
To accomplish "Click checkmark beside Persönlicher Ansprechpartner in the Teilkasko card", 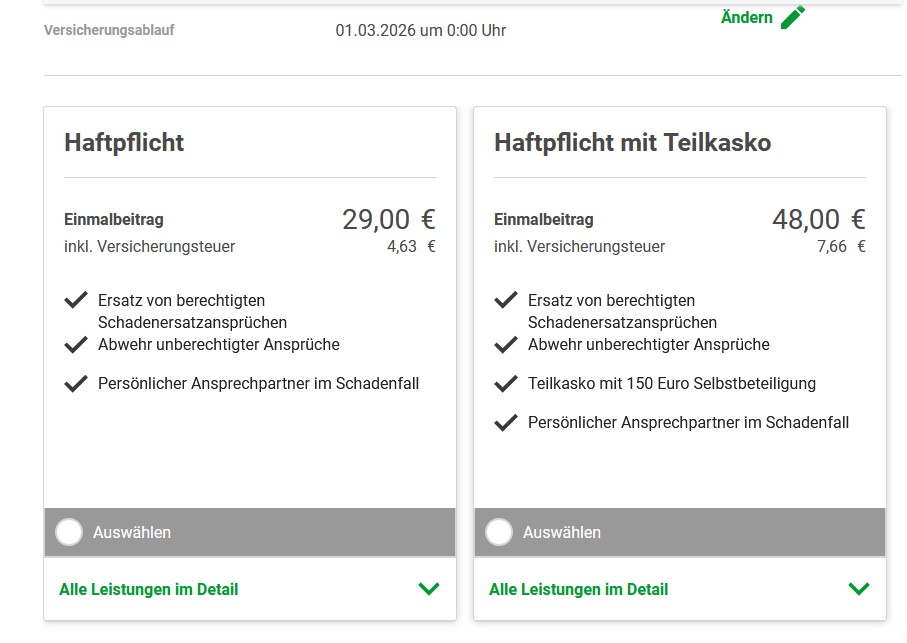I will coord(506,423).
